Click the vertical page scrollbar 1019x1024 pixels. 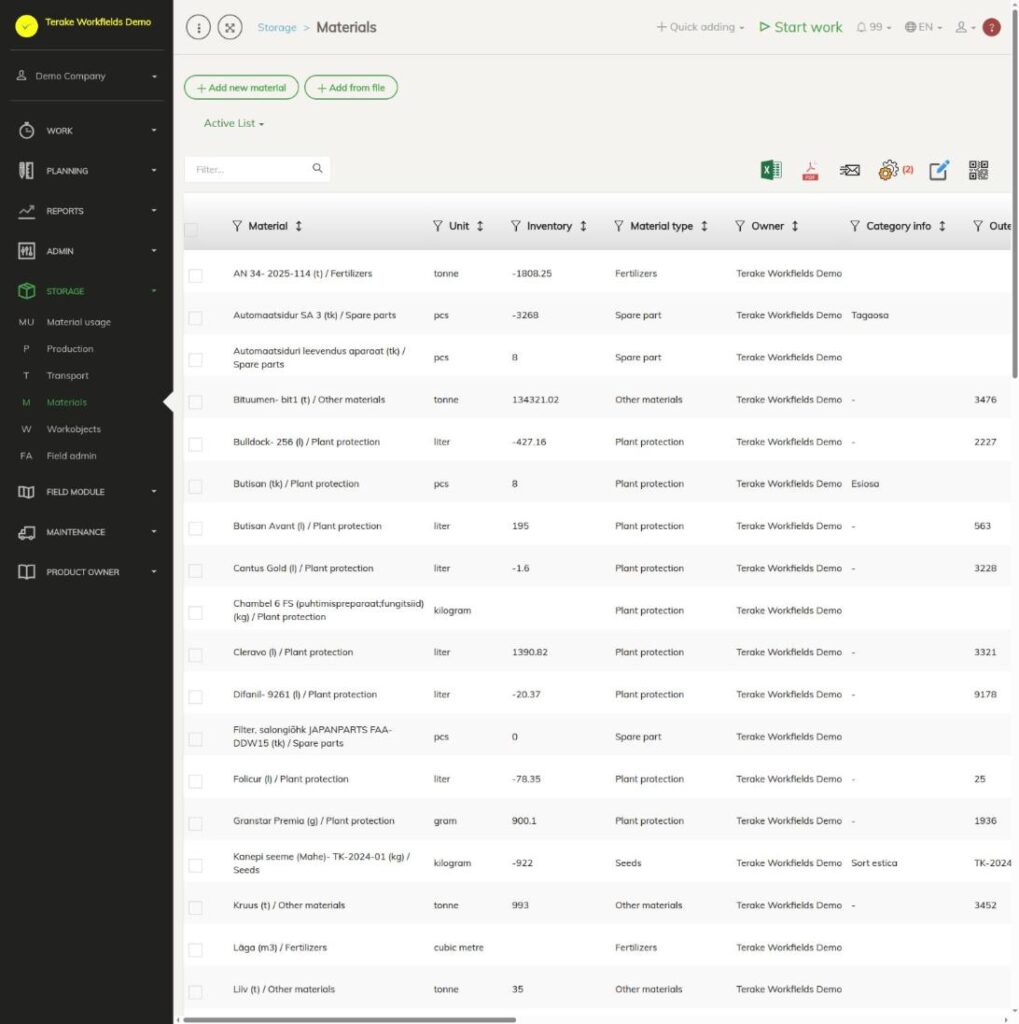(1015, 196)
